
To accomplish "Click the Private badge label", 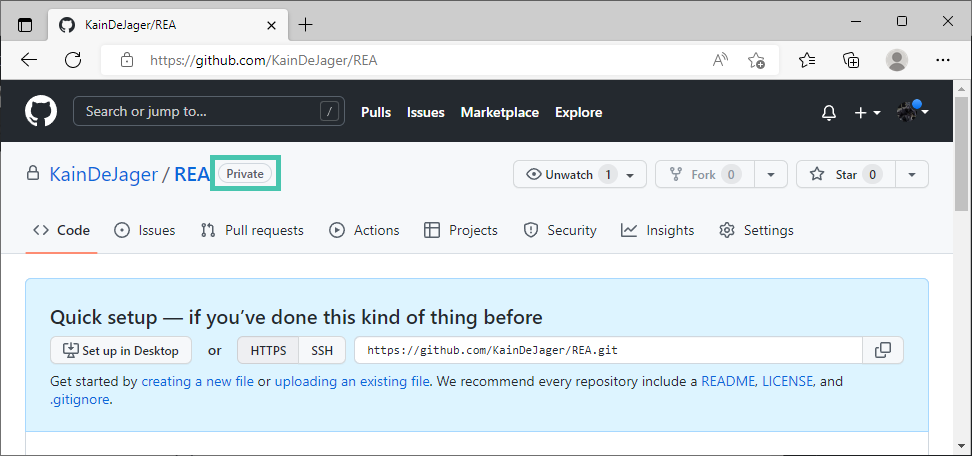I will [x=245, y=174].
